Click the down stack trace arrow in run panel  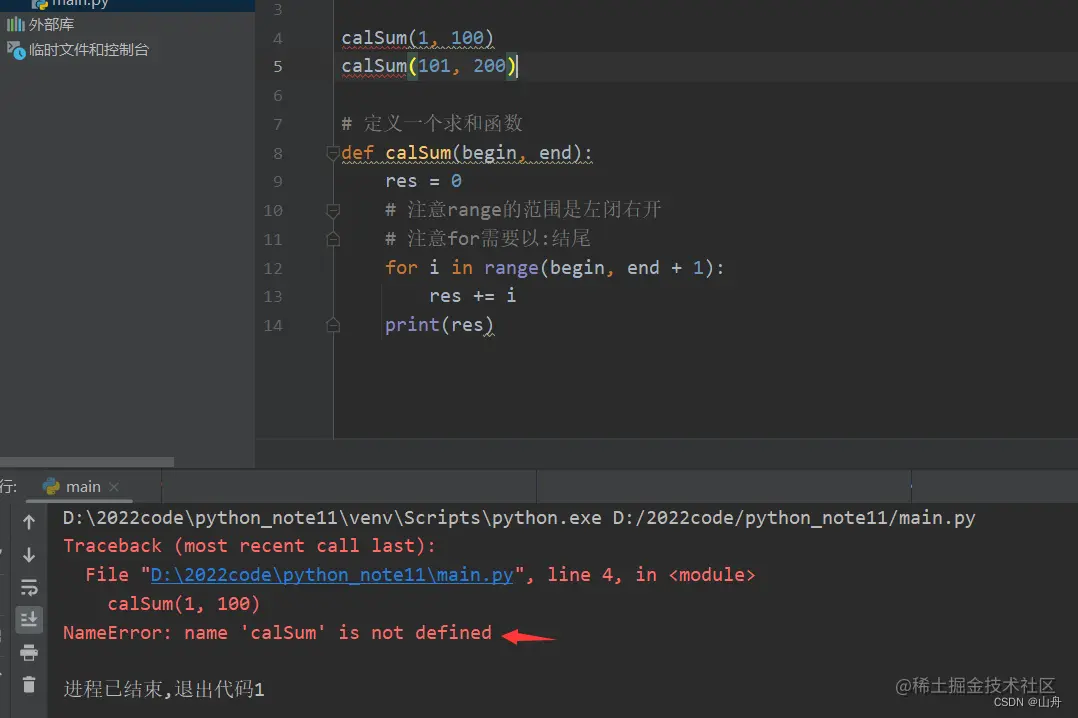(x=29, y=555)
